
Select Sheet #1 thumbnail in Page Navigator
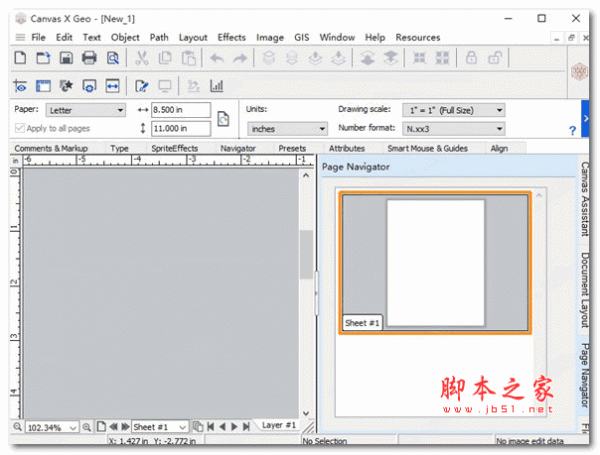(x=435, y=263)
